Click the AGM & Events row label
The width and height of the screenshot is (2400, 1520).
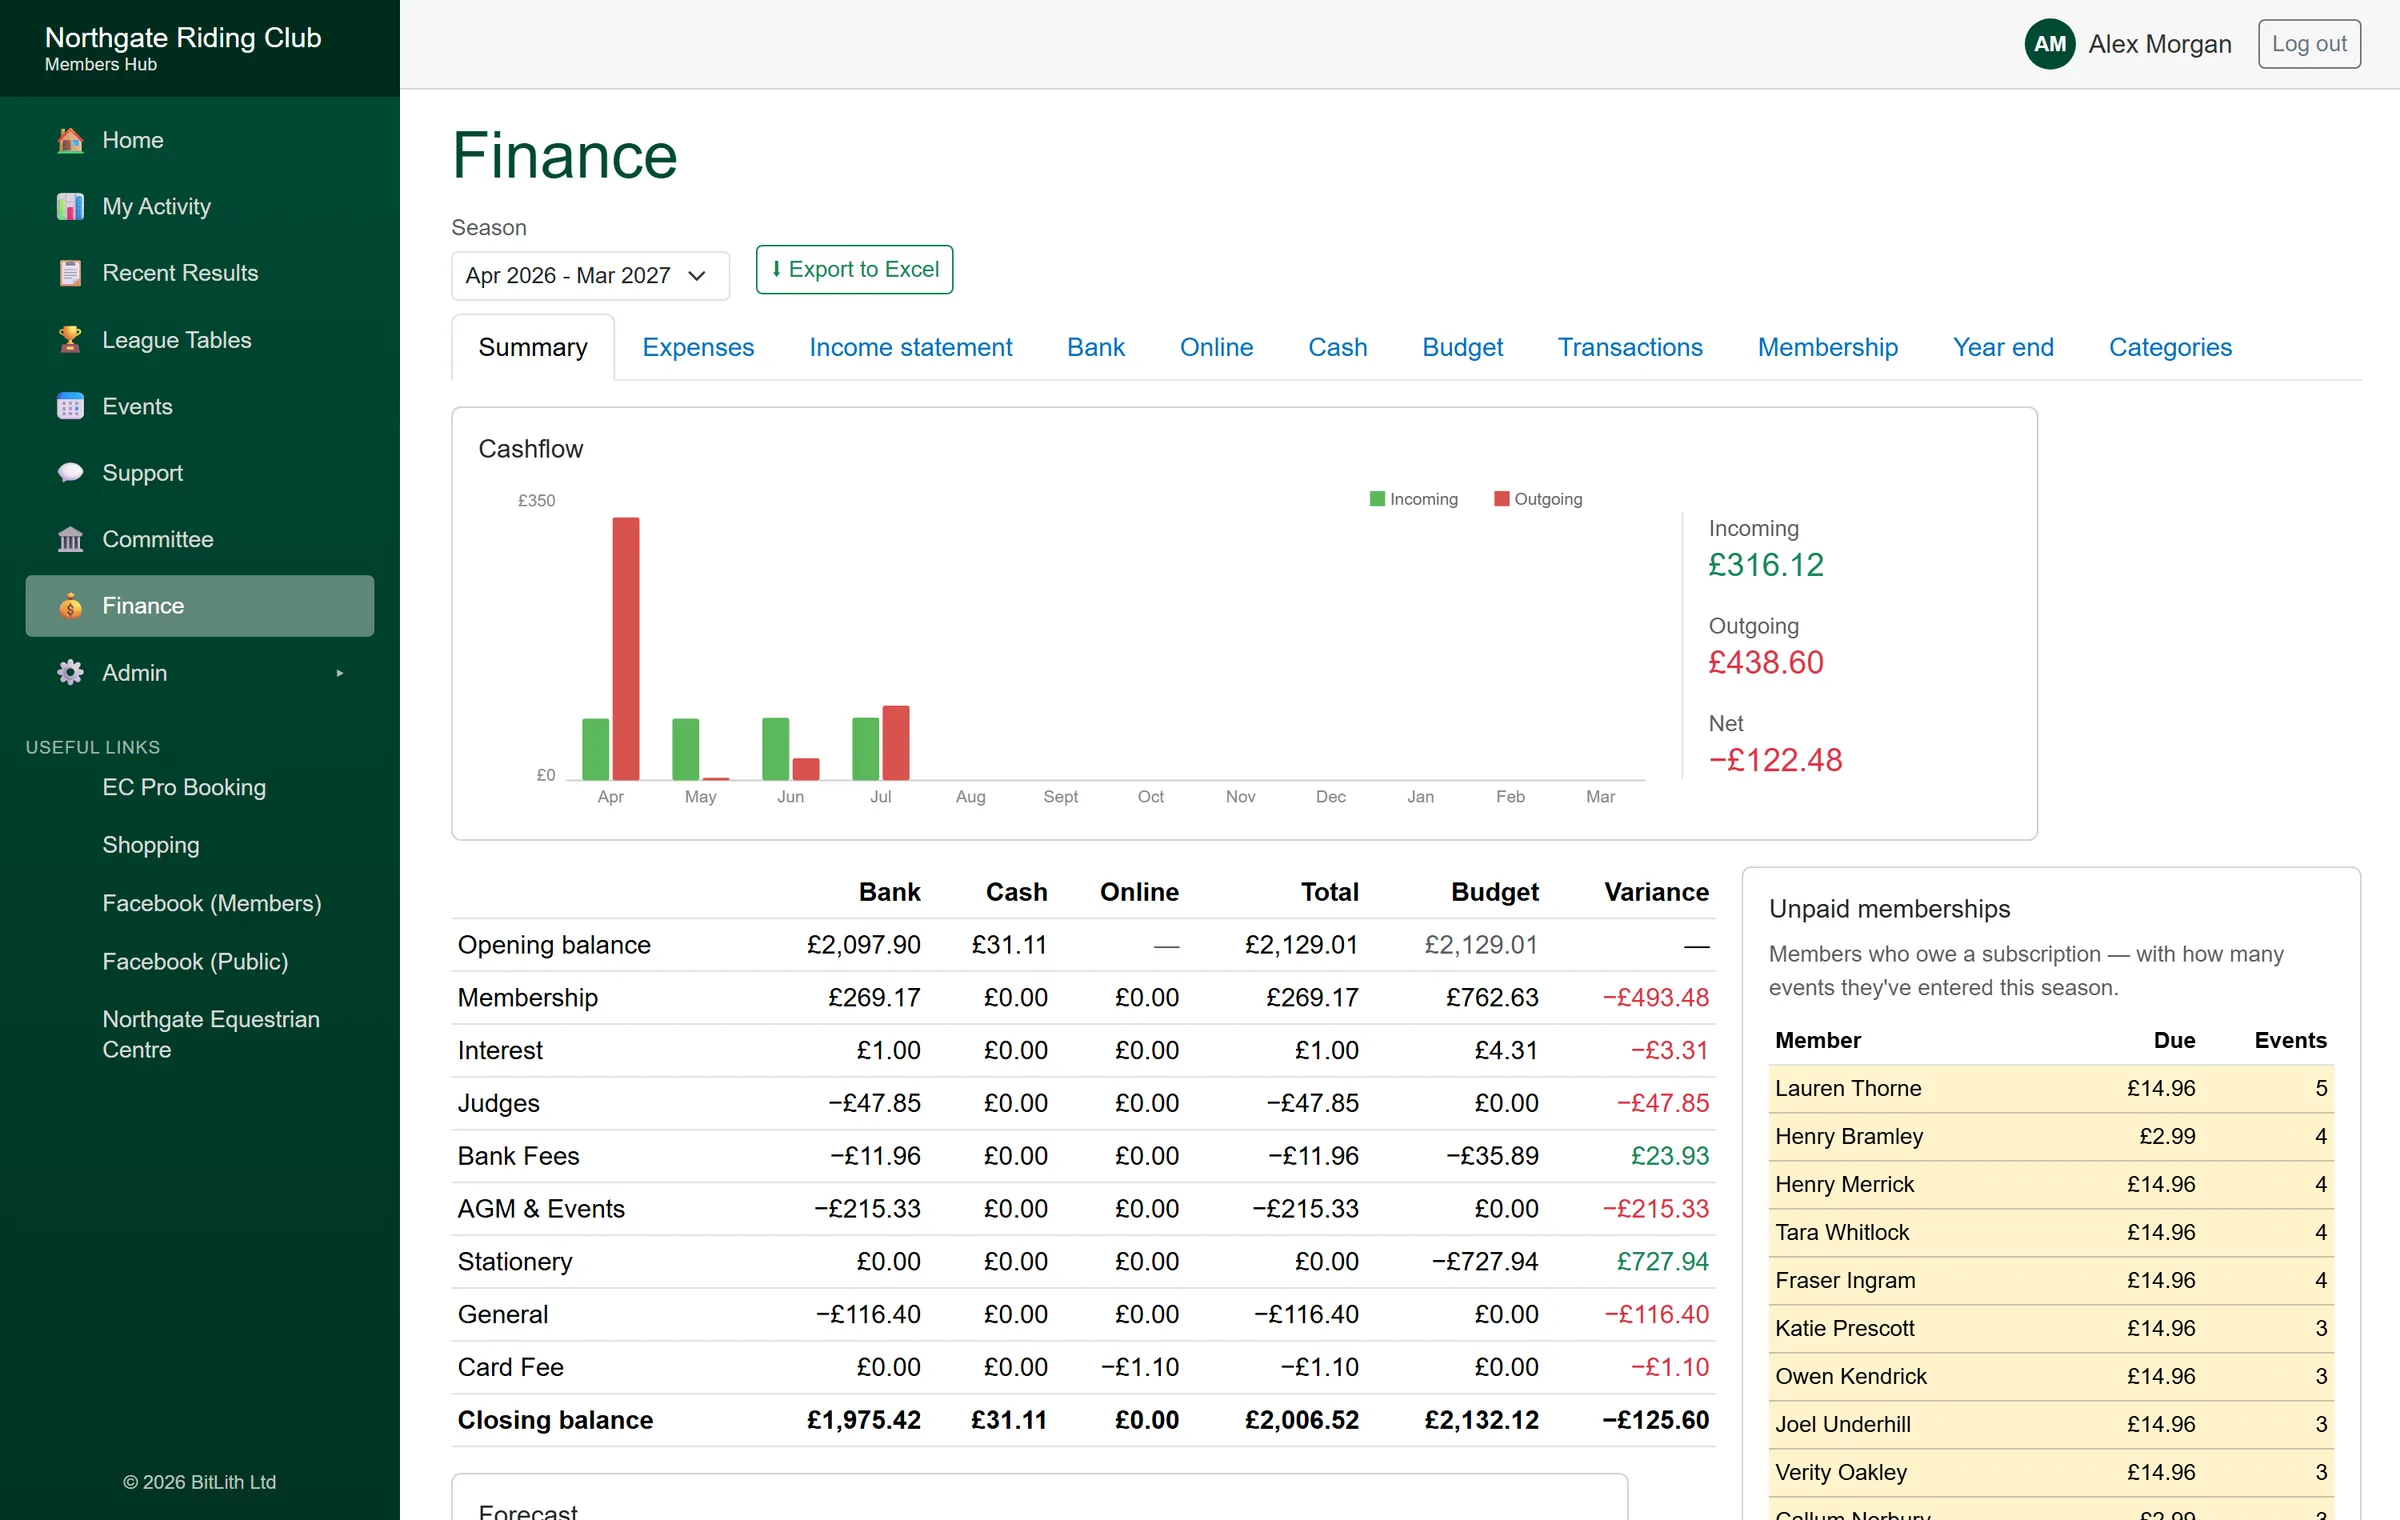(541, 1208)
